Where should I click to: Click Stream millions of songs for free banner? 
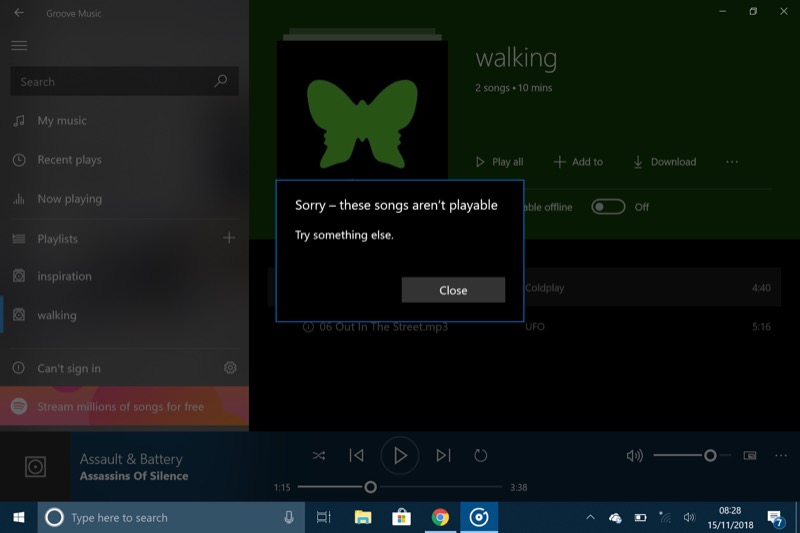(124, 406)
